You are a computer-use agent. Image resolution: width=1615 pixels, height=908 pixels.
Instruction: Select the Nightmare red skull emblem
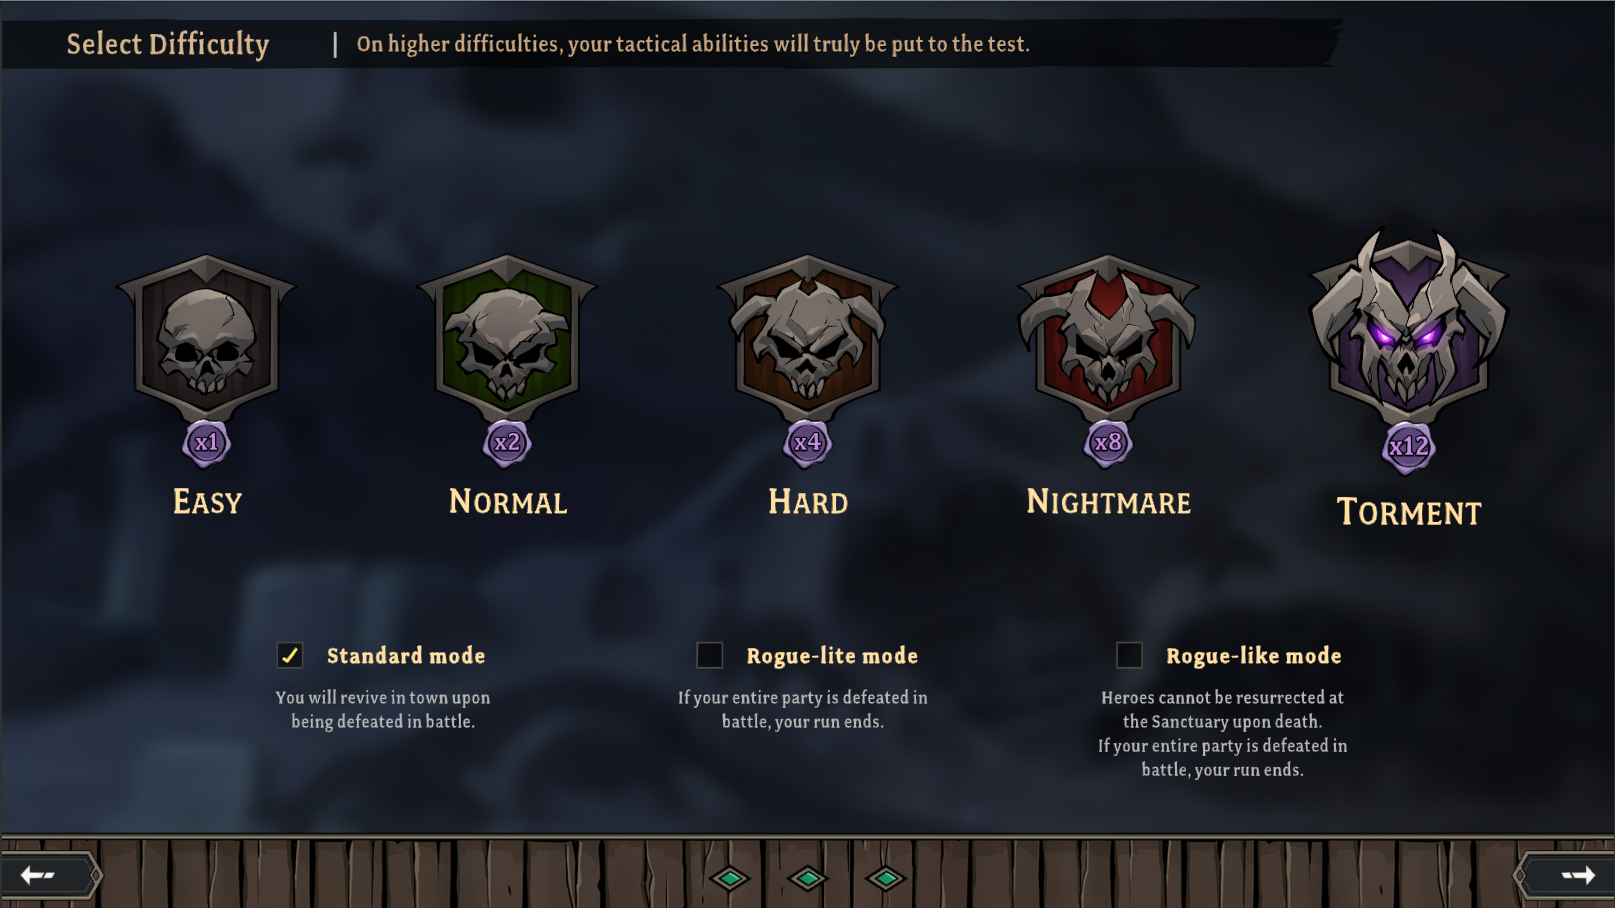point(1108,340)
